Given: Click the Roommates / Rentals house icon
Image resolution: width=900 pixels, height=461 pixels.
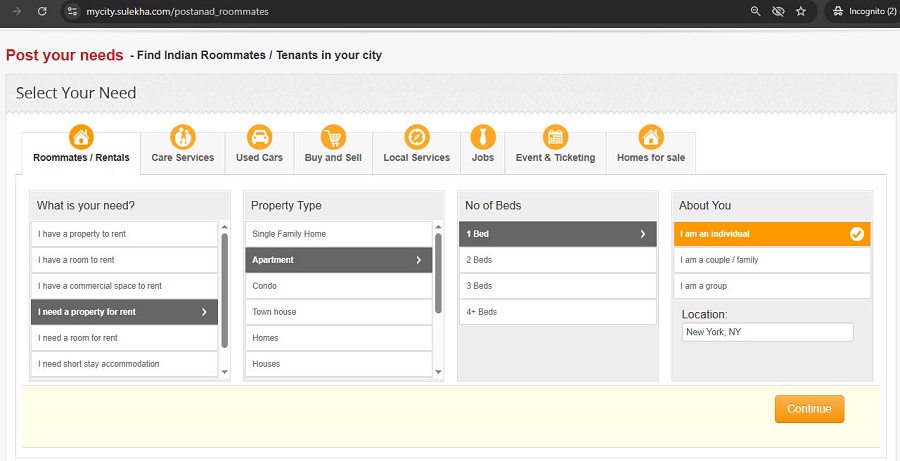Looking at the screenshot, I should [81, 137].
